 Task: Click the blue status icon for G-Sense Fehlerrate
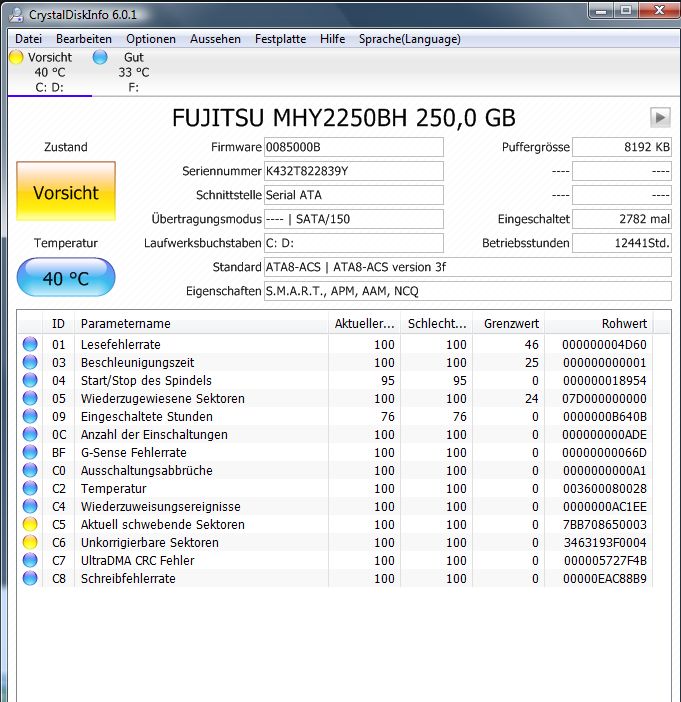[30, 452]
